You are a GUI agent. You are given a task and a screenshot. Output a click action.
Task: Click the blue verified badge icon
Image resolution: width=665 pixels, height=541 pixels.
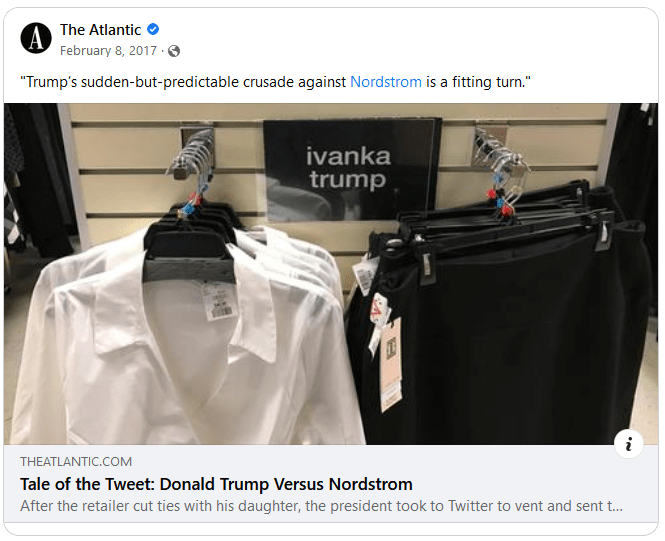(153, 30)
